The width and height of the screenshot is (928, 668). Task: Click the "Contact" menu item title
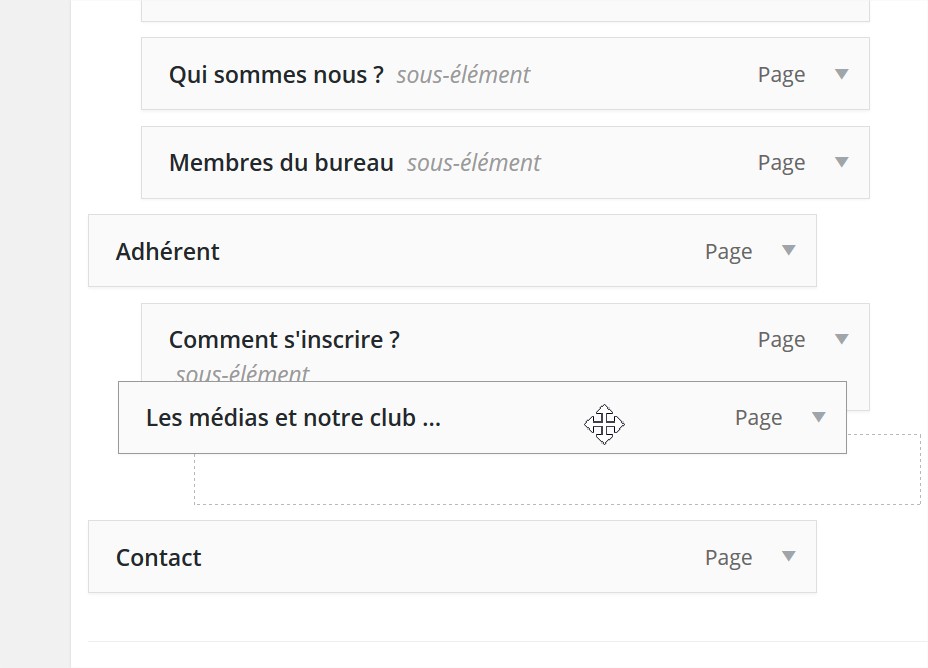(159, 558)
